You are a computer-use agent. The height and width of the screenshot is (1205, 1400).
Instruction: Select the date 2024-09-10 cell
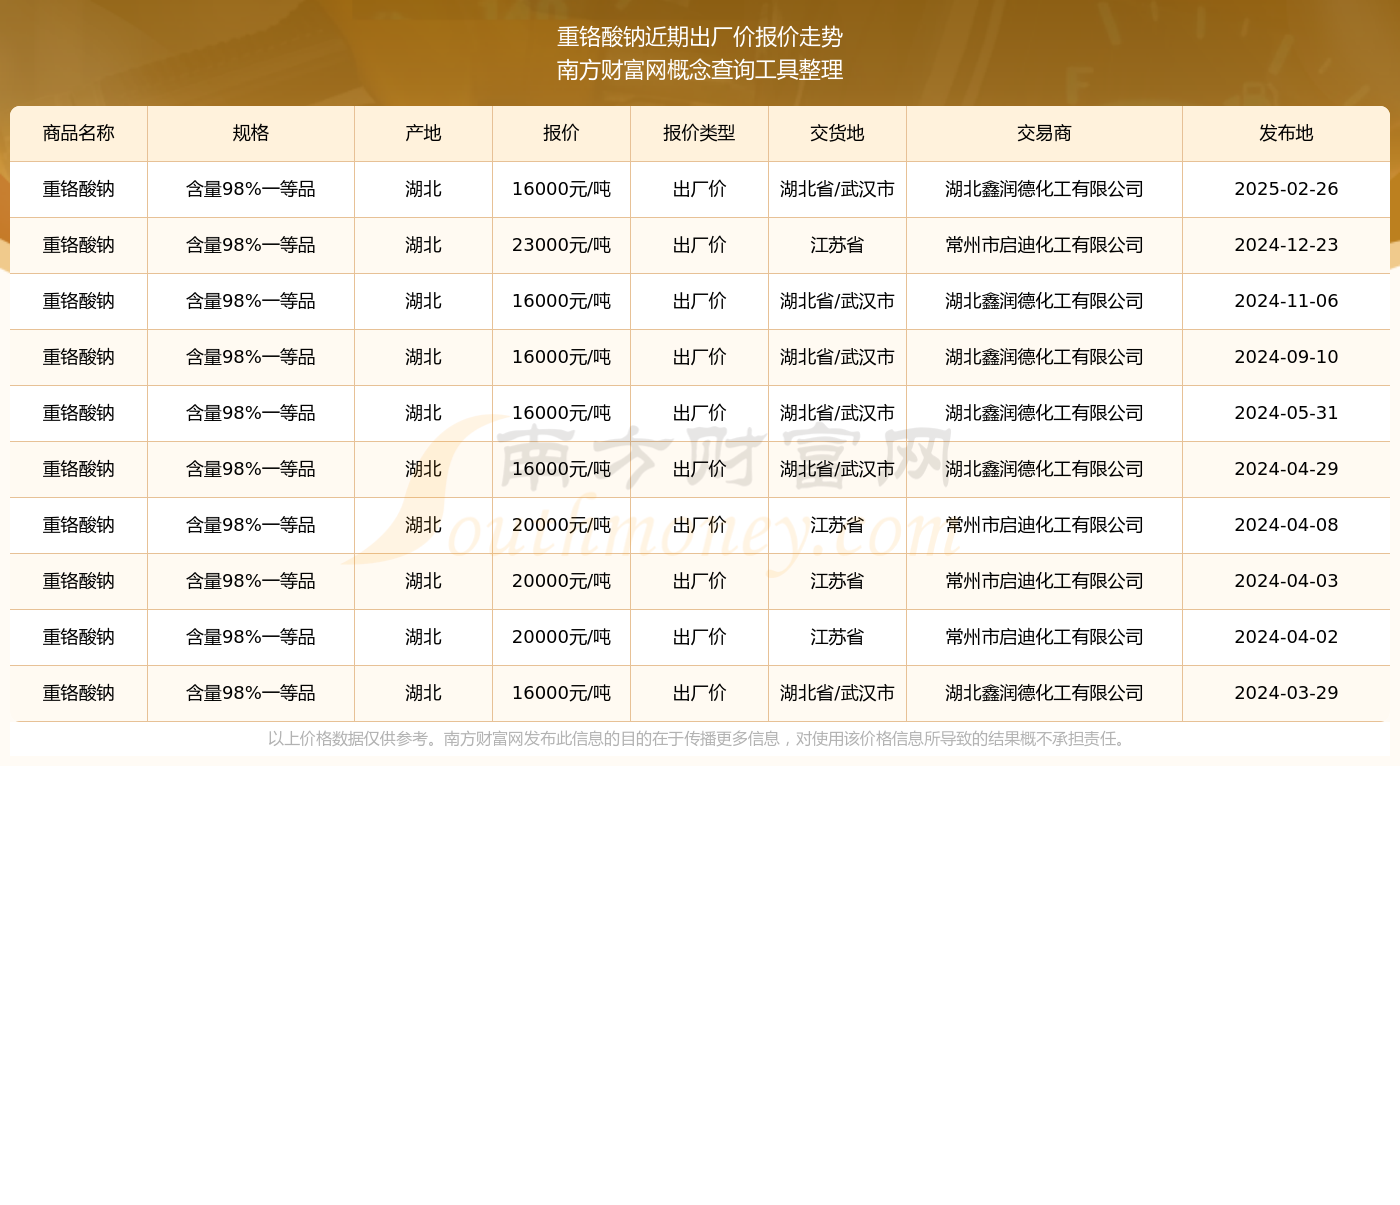[1287, 358]
